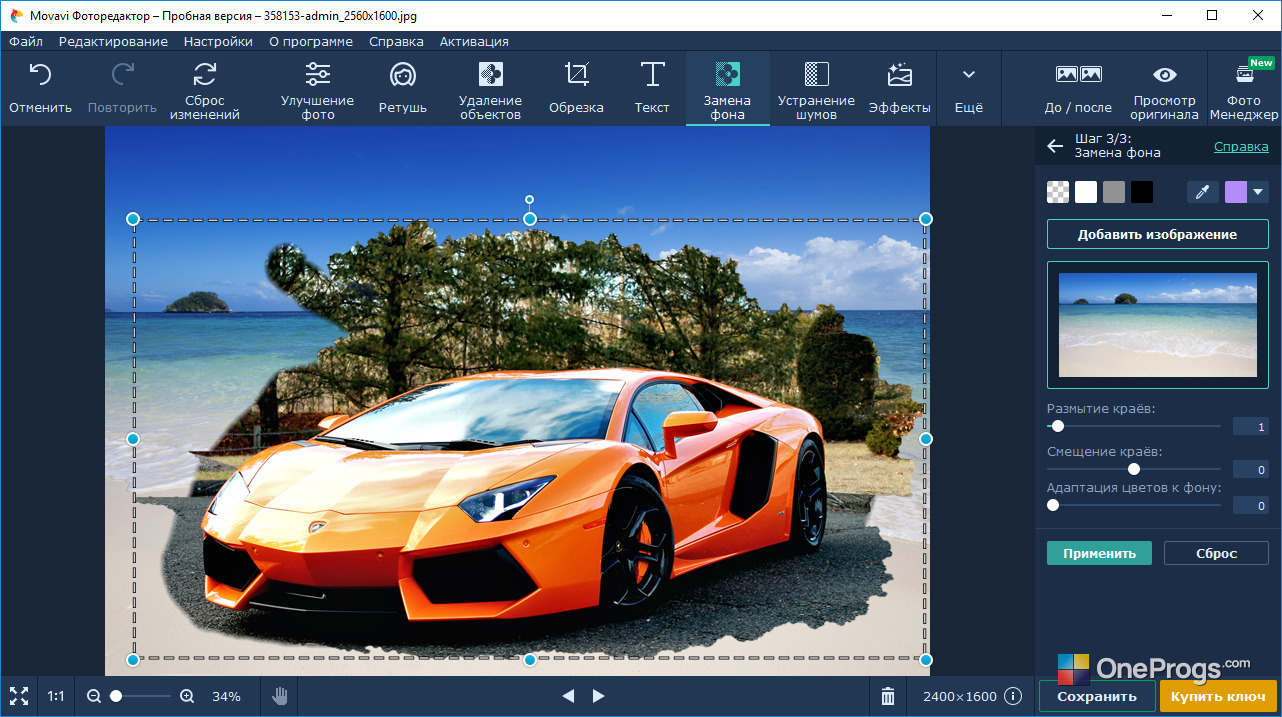
Task: Click the Сохранить button
Action: coord(1097,696)
